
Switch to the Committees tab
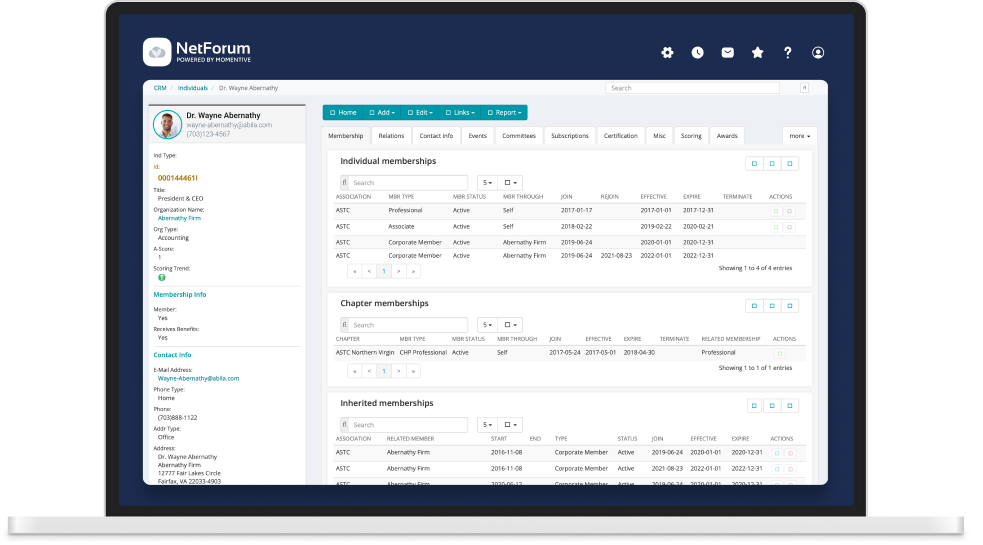click(518, 135)
